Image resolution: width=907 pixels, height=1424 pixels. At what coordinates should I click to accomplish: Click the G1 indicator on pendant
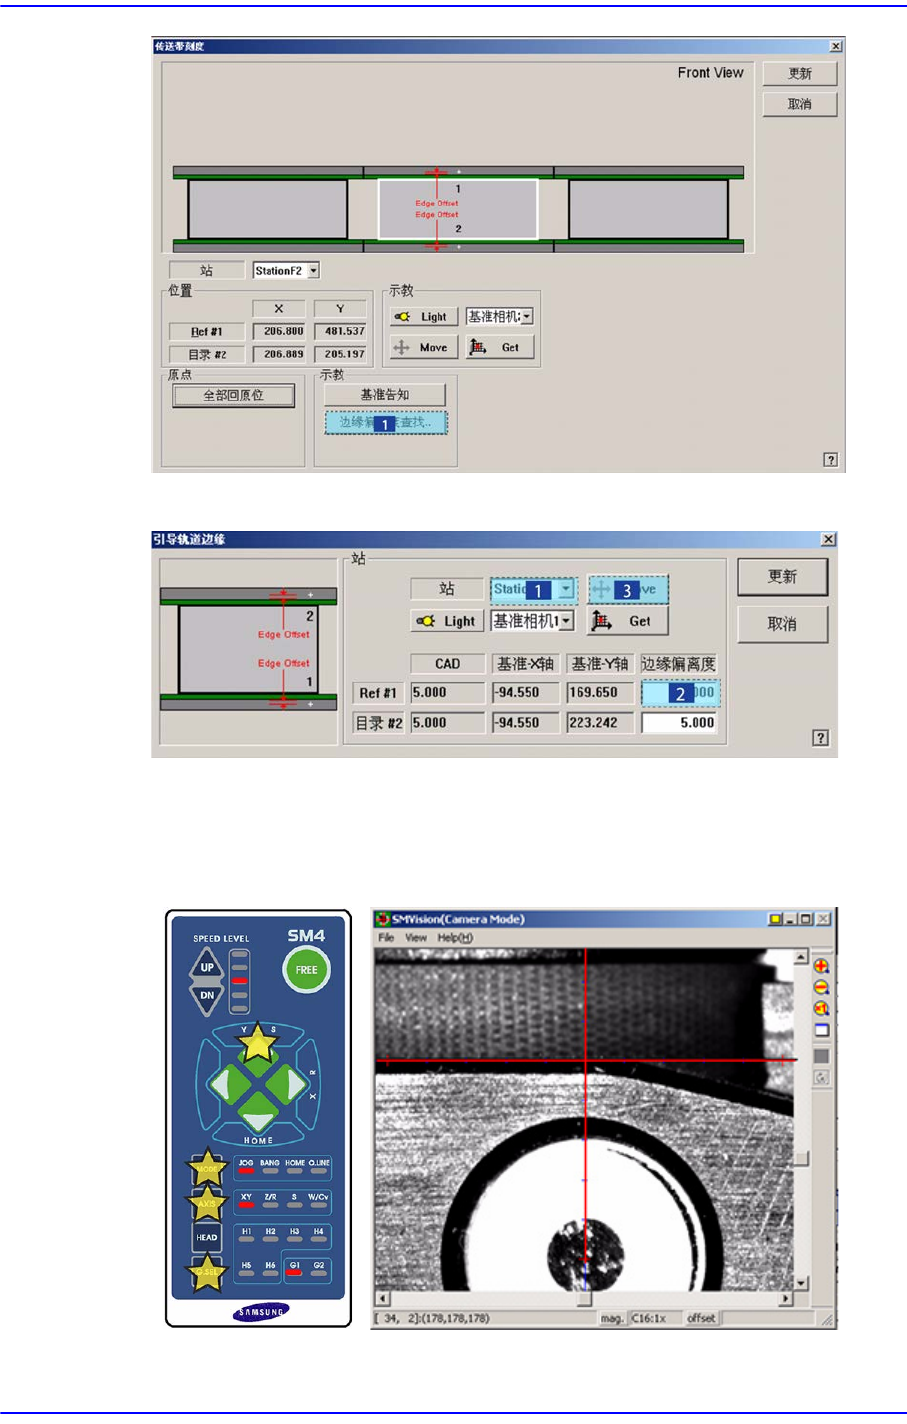click(294, 1269)
